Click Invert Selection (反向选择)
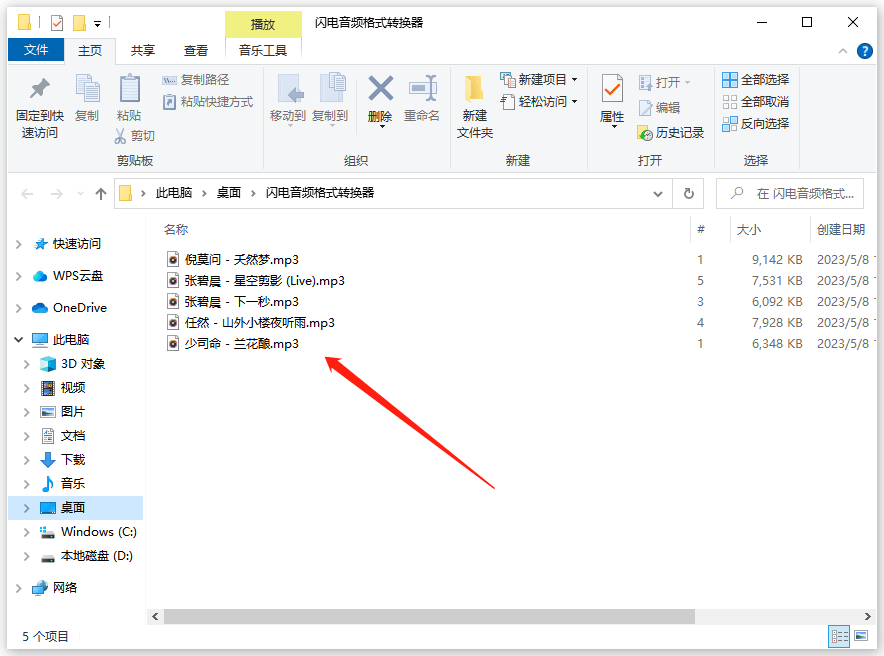Image resolution: width=884 pixels, height=656 pixels. click(755, 123)
